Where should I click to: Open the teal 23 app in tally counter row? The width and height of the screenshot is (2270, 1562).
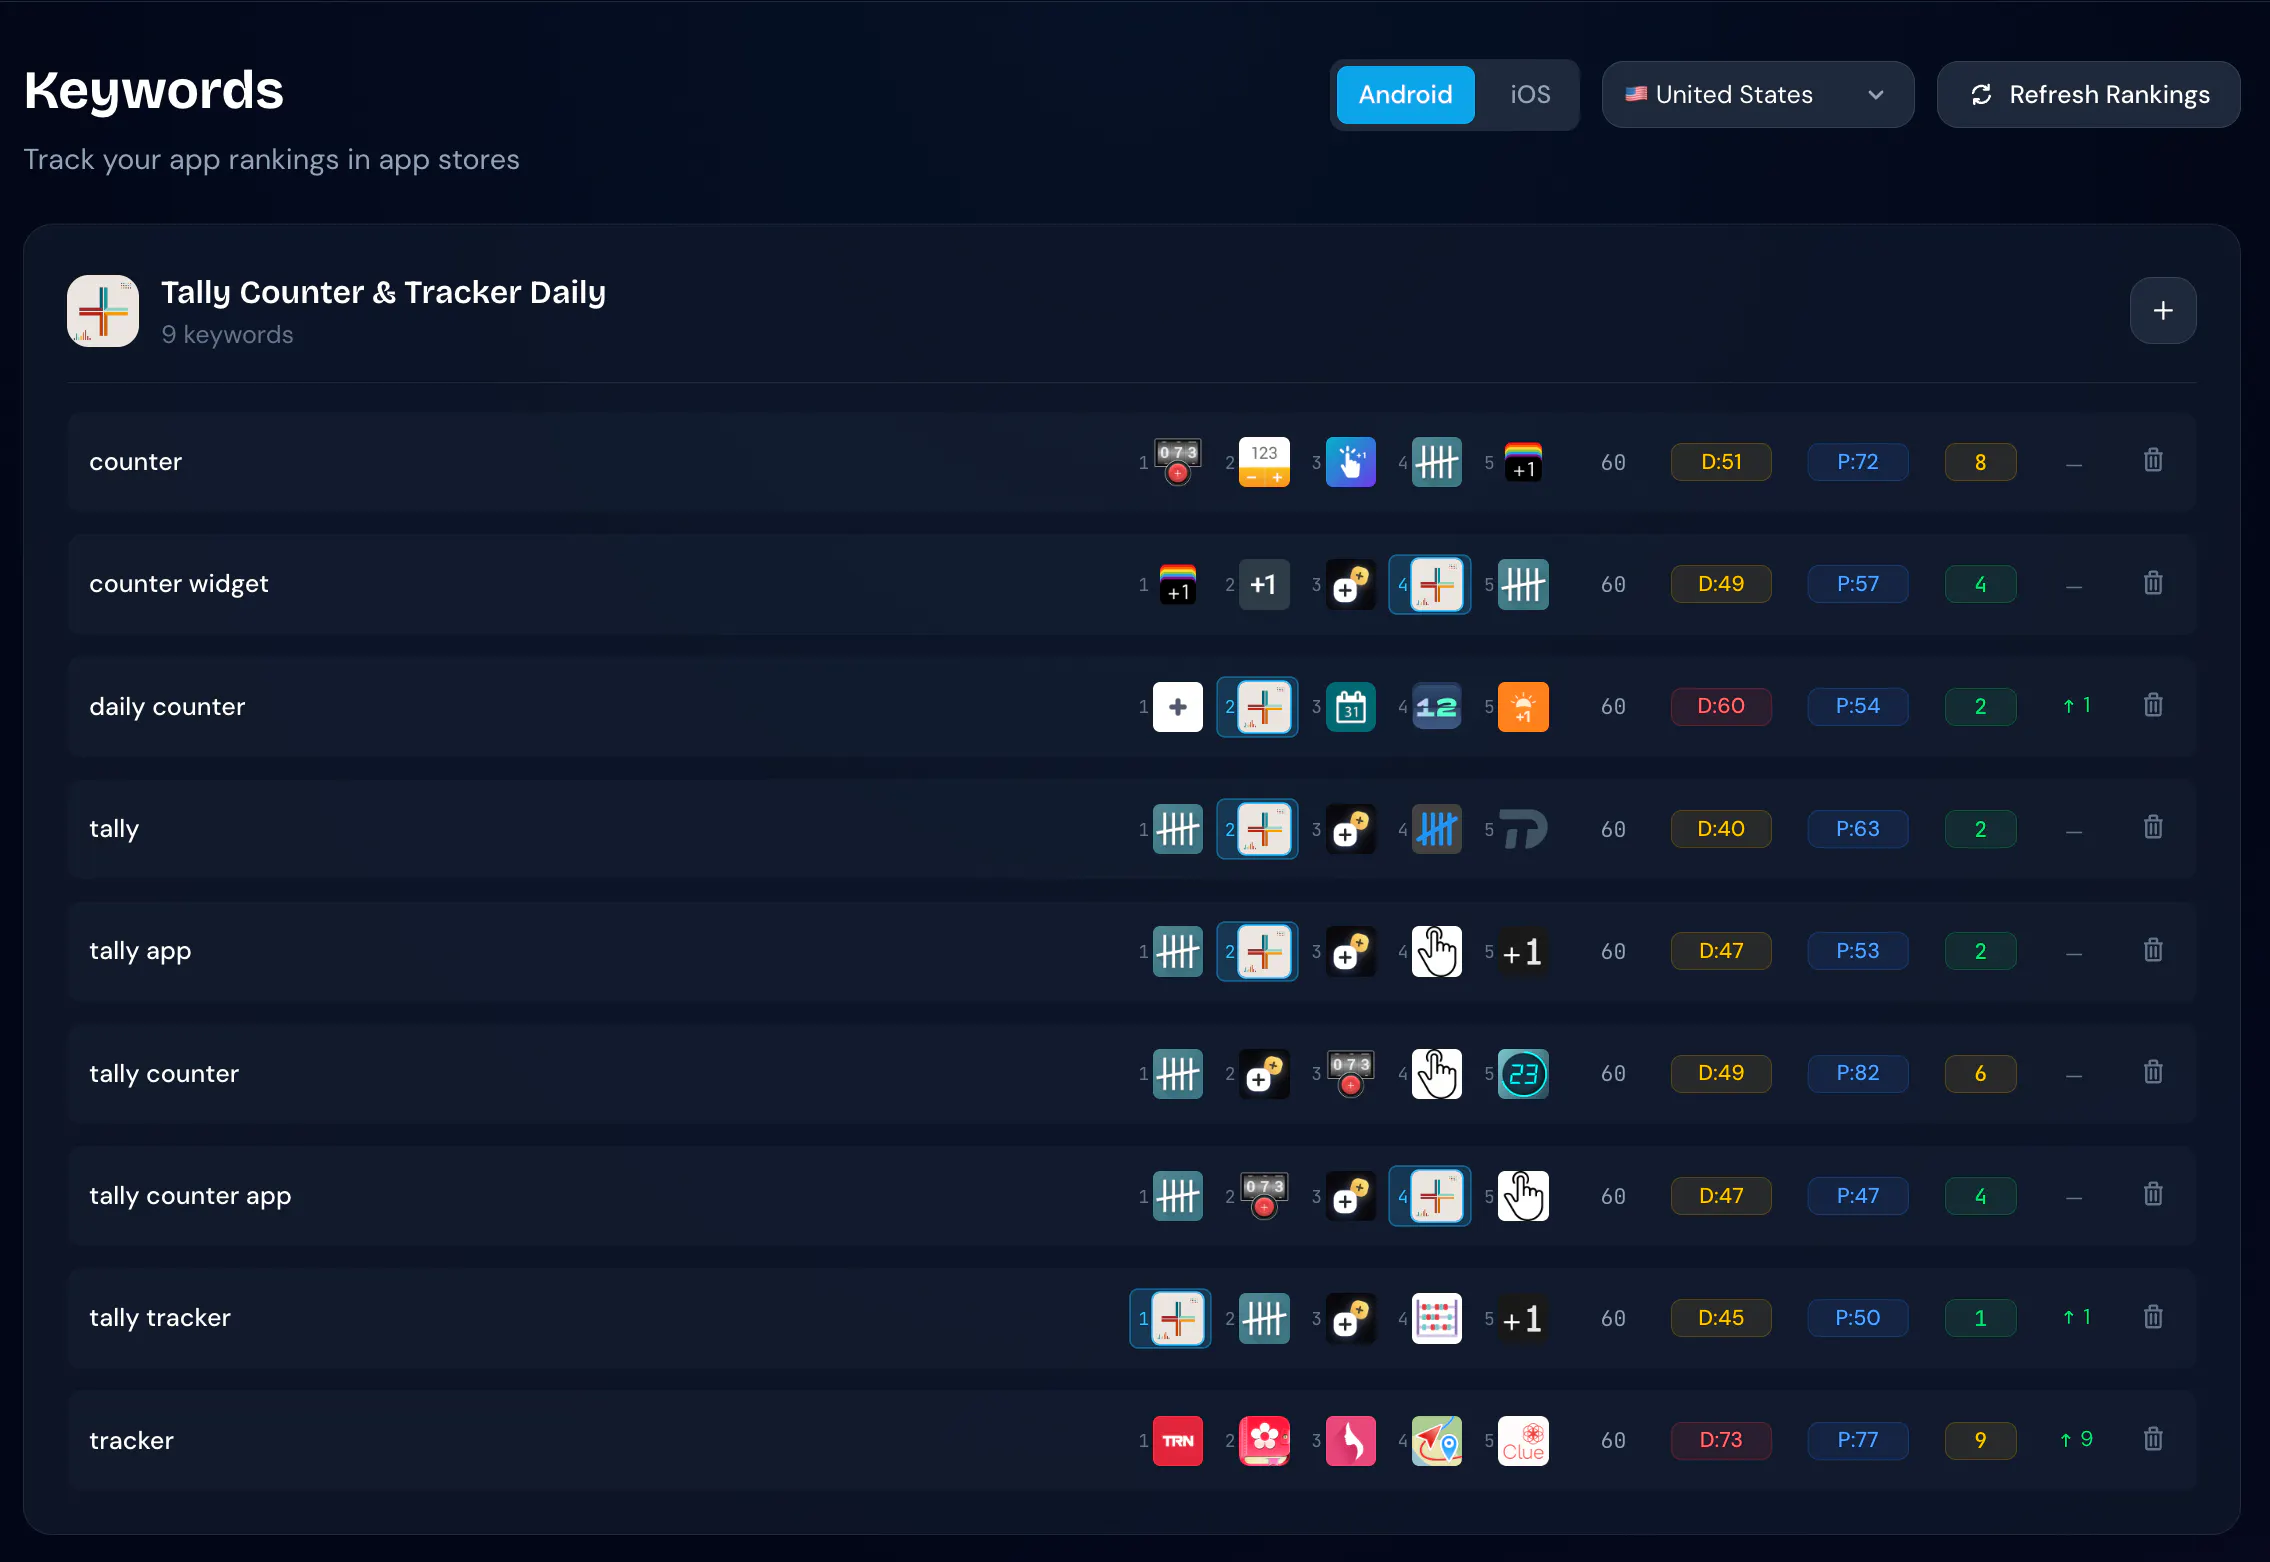(1523, 1074)
